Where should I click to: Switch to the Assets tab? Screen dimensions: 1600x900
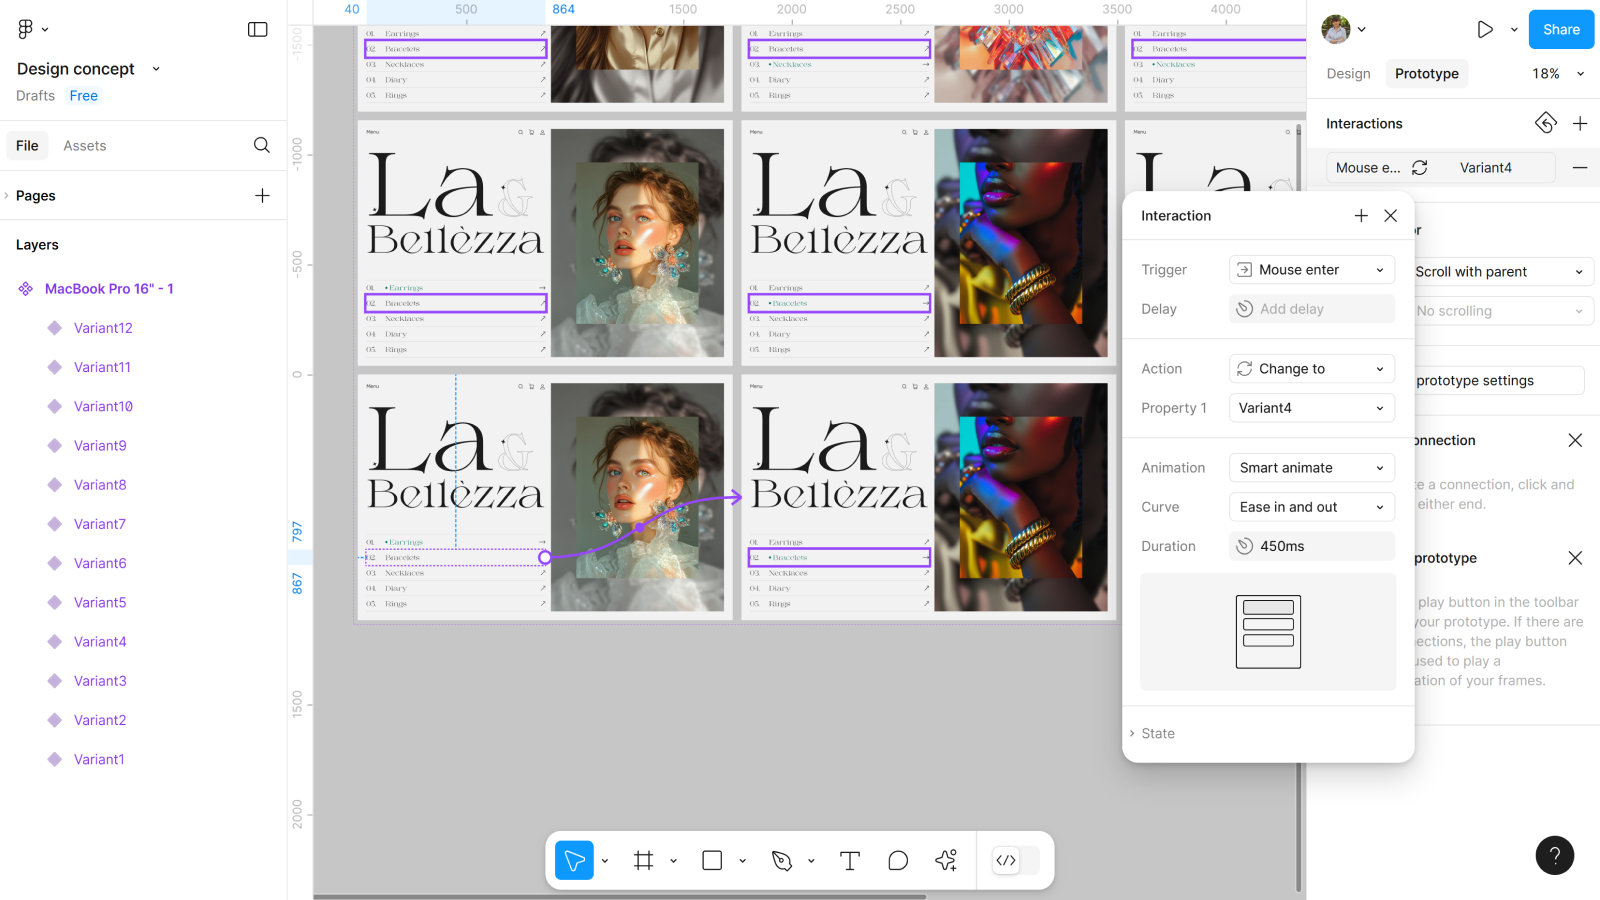[85, 146]
